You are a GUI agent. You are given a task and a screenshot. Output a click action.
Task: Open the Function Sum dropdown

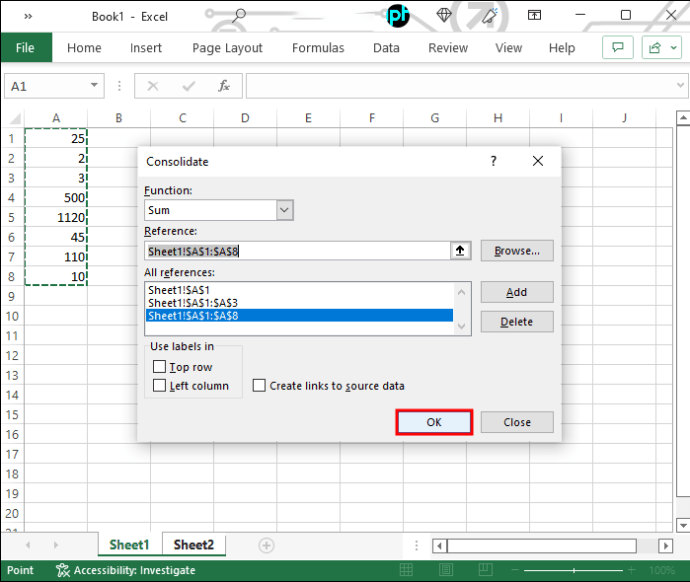pyautogui.click(x=284, y=210)
